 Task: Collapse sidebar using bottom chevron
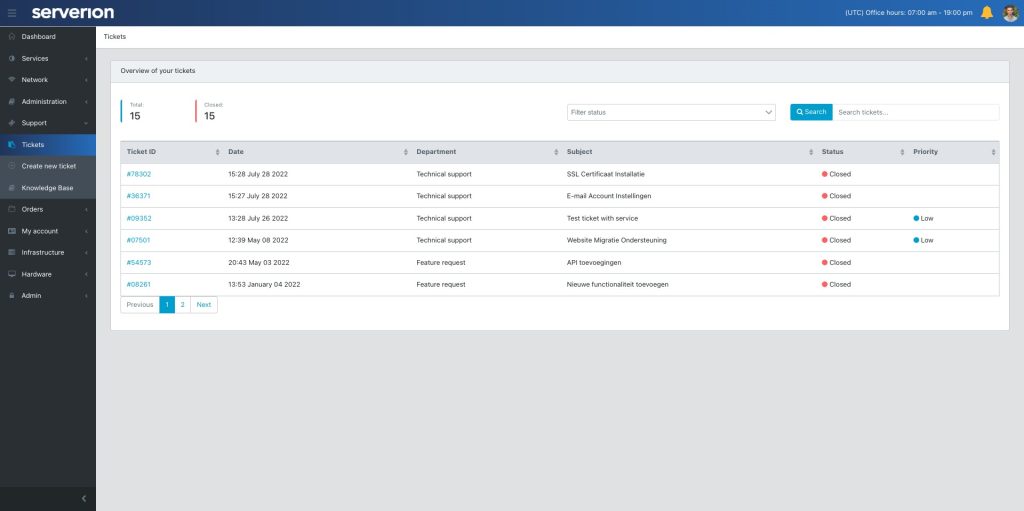coord(84,498)
